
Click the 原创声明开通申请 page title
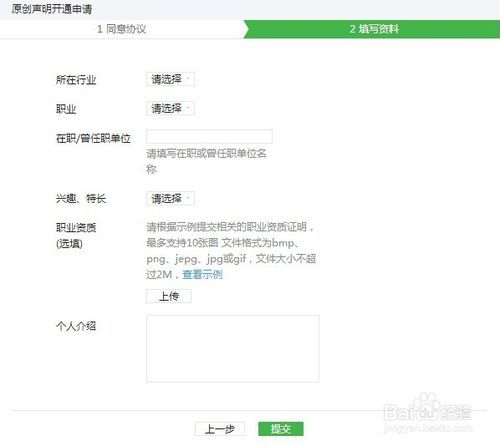click(x=52, y=9)
